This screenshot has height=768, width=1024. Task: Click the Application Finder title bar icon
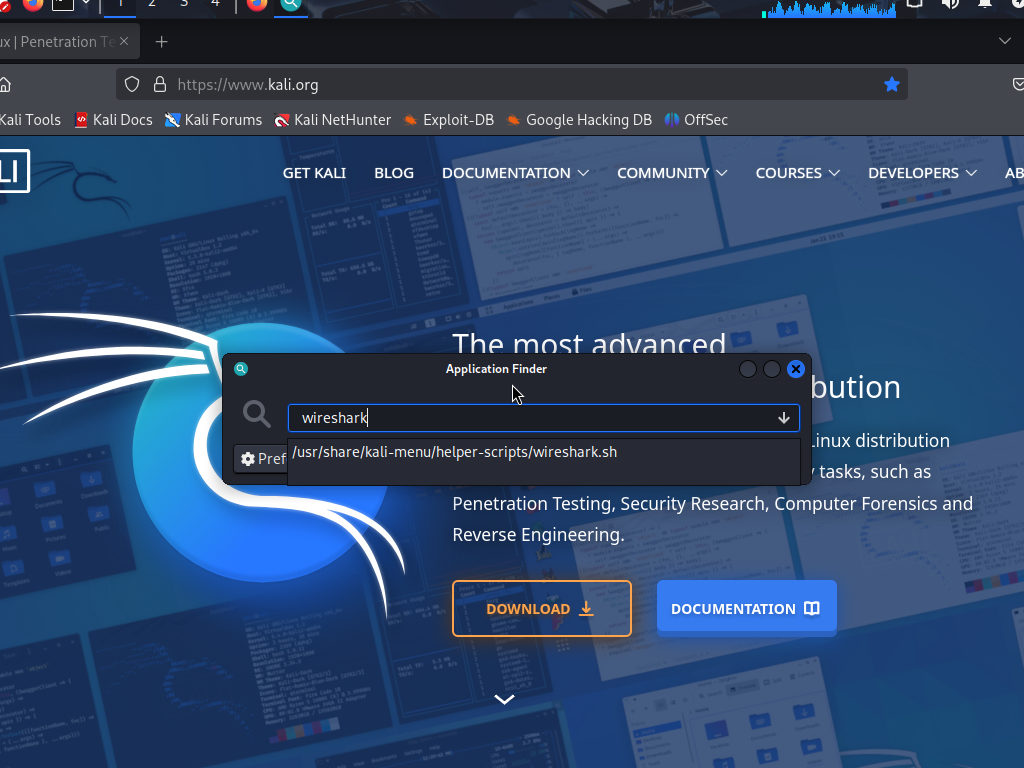click(241, 369)
